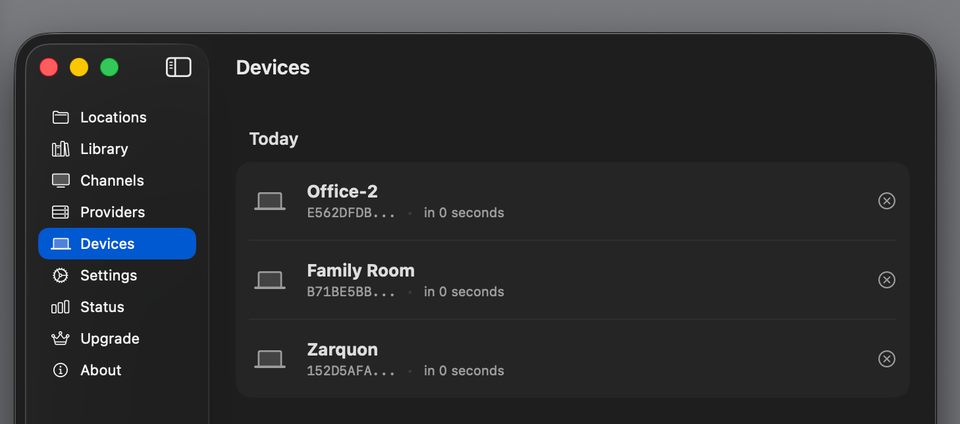Click the Office-2 laptop icon
The width and height of the screenshot is (960, 424).
click(x=270, y=201)
